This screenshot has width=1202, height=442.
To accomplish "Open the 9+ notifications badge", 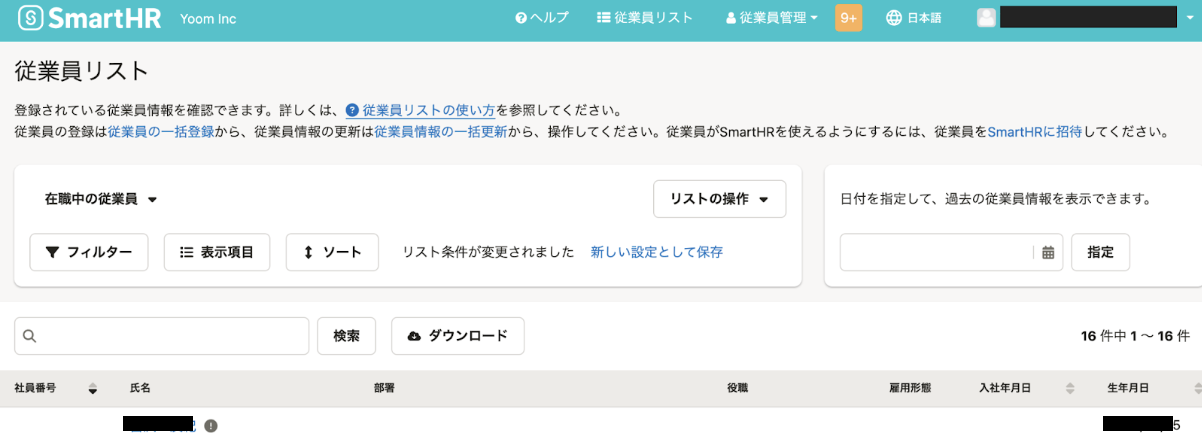I will (849, 18).
